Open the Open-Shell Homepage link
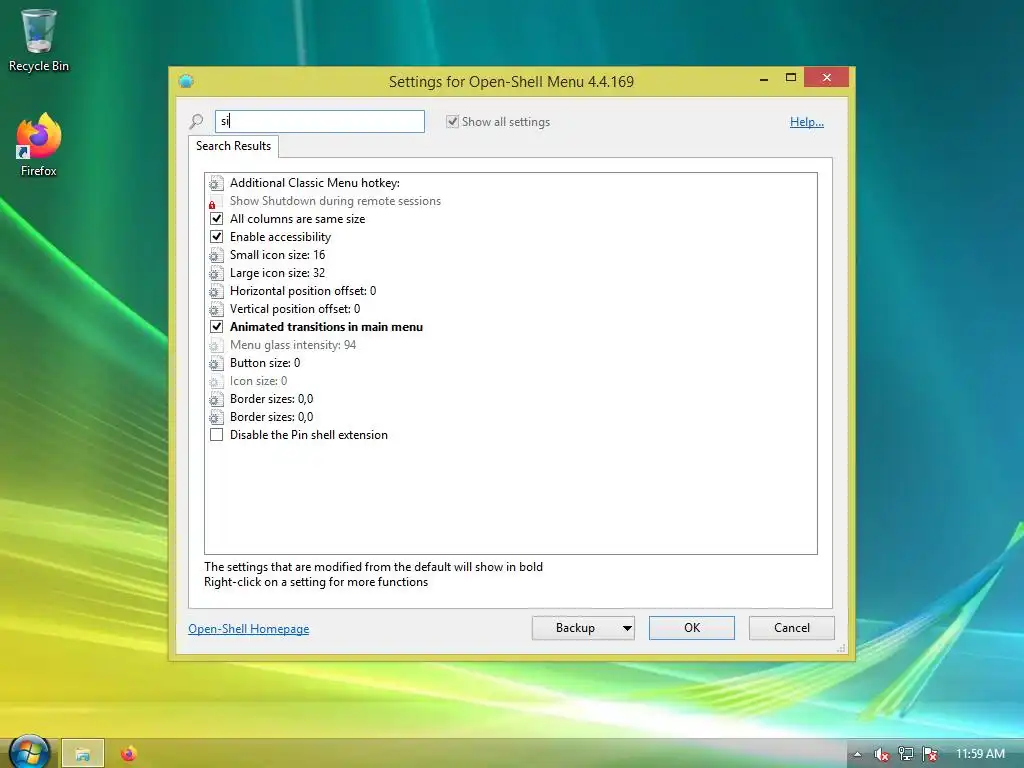The height and width of the screenshot is (768, 1024). (x=249, y=629)
